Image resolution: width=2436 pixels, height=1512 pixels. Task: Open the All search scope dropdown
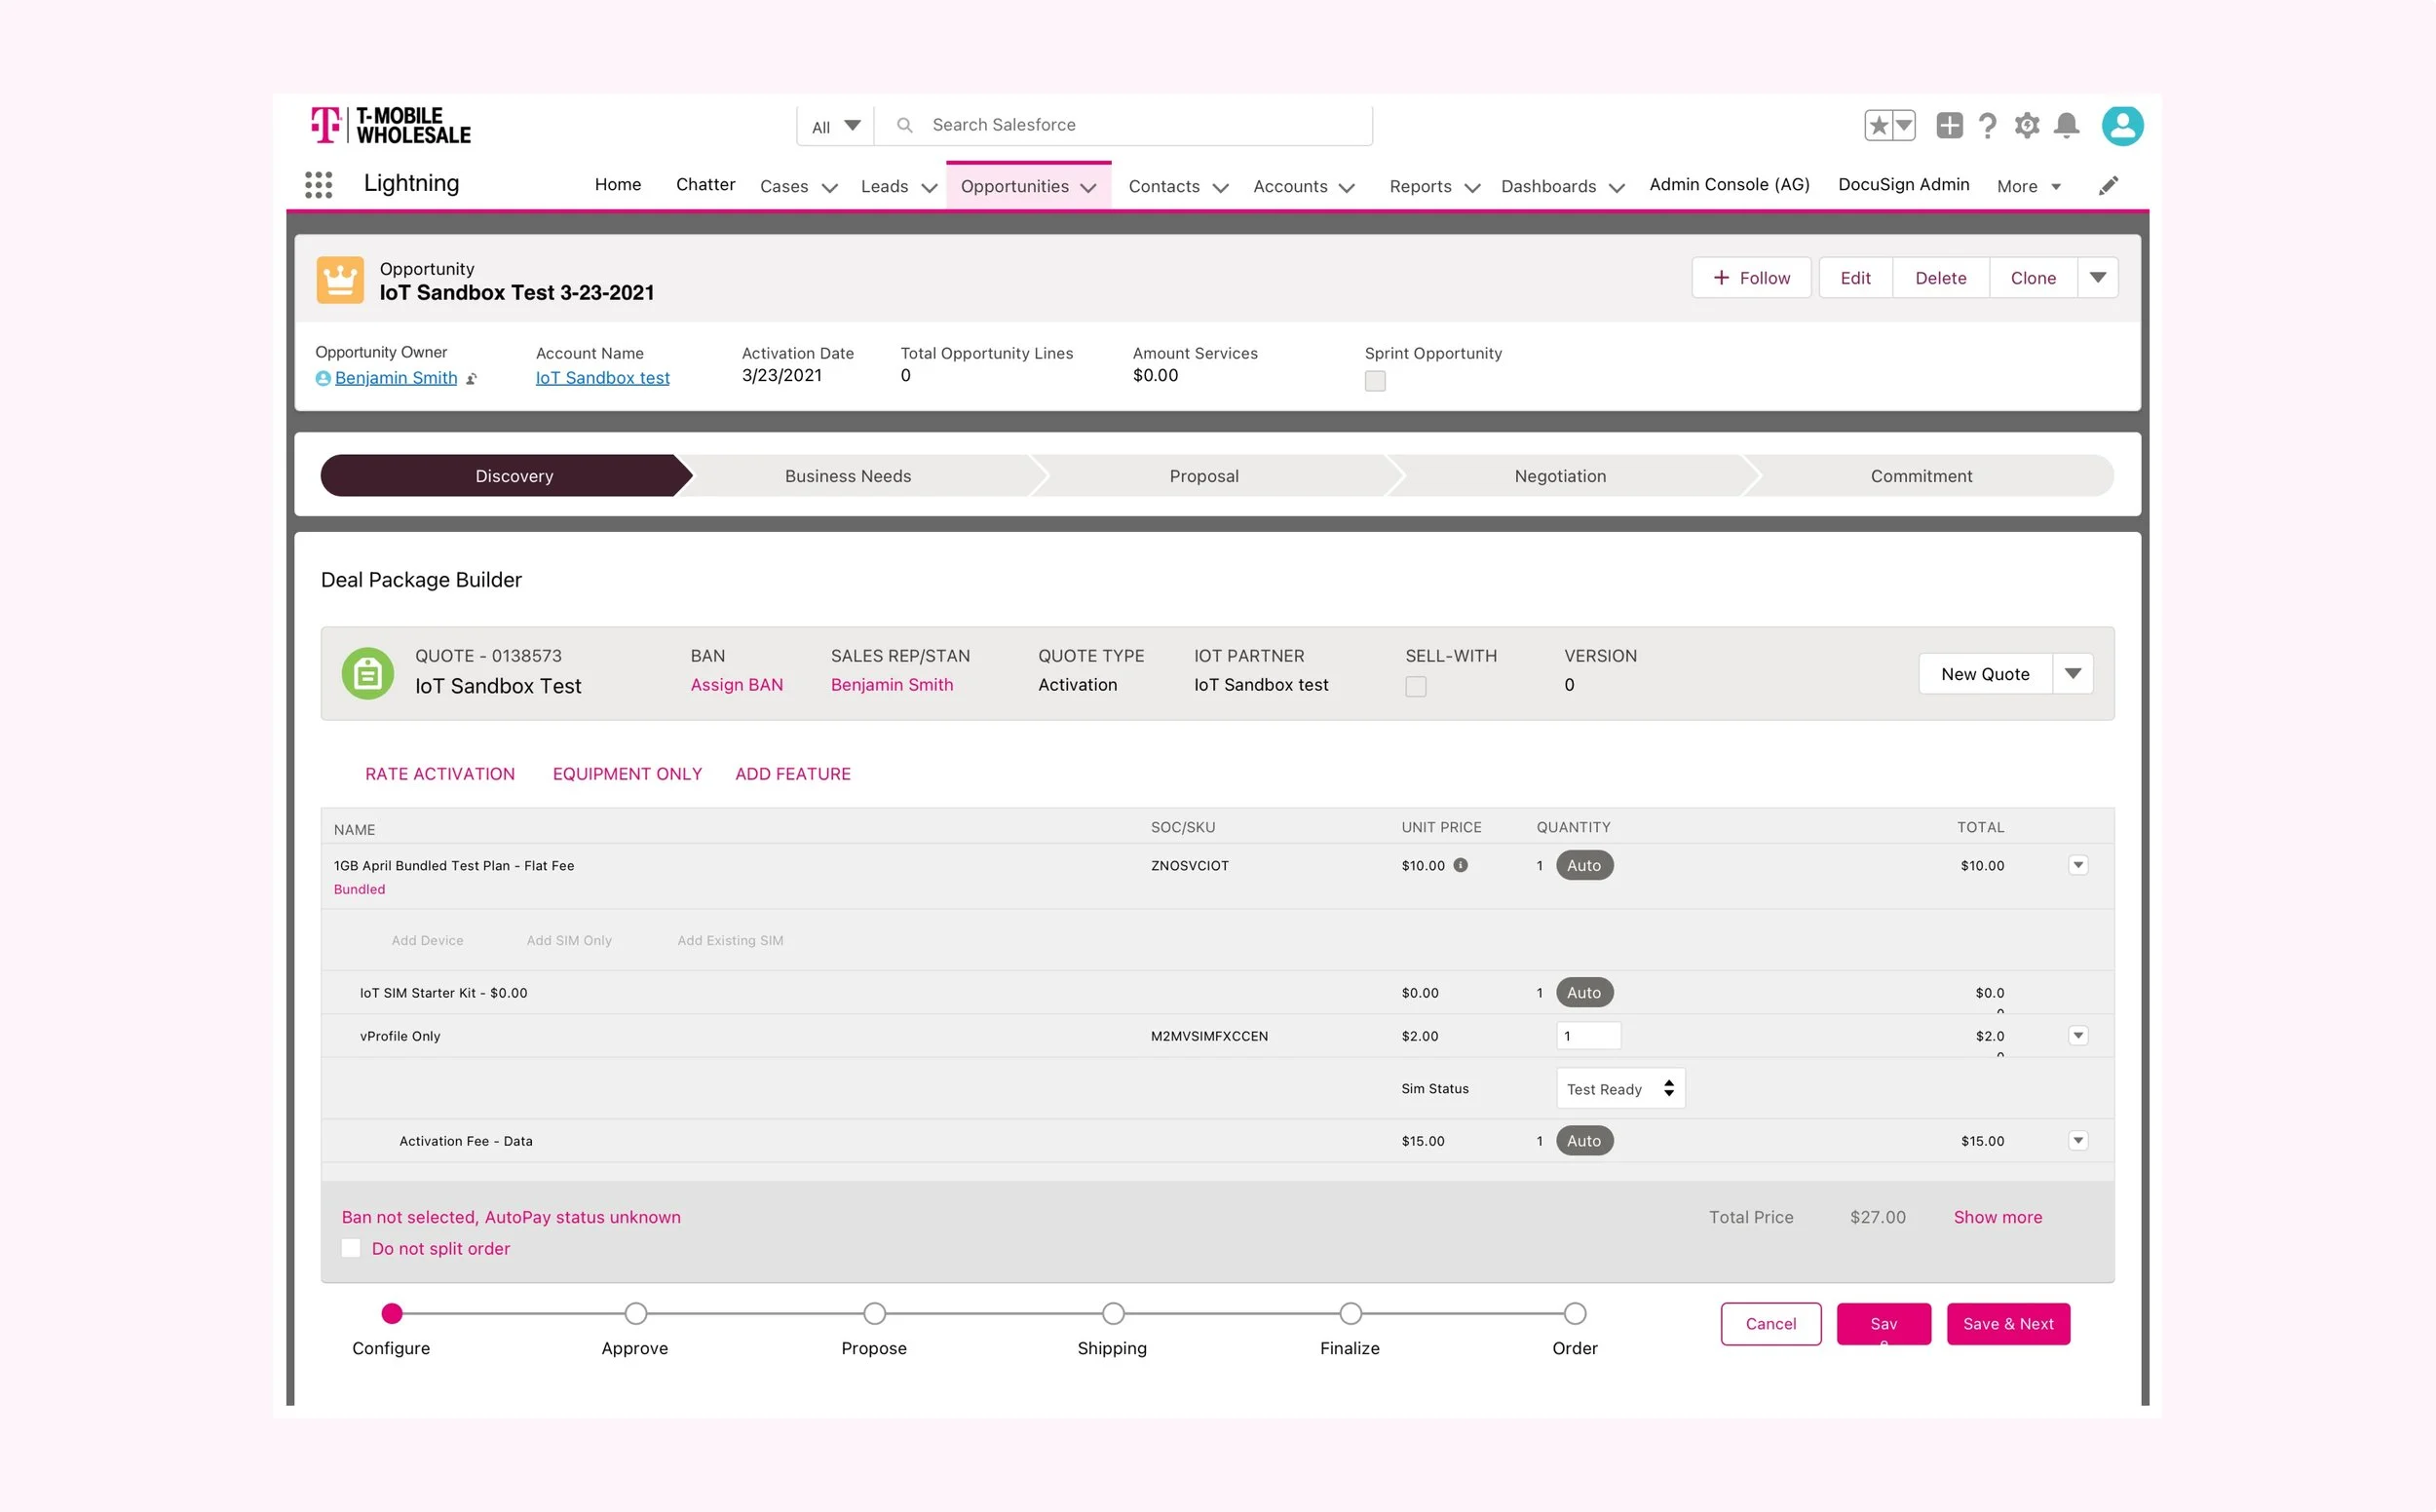click(836, 126)
